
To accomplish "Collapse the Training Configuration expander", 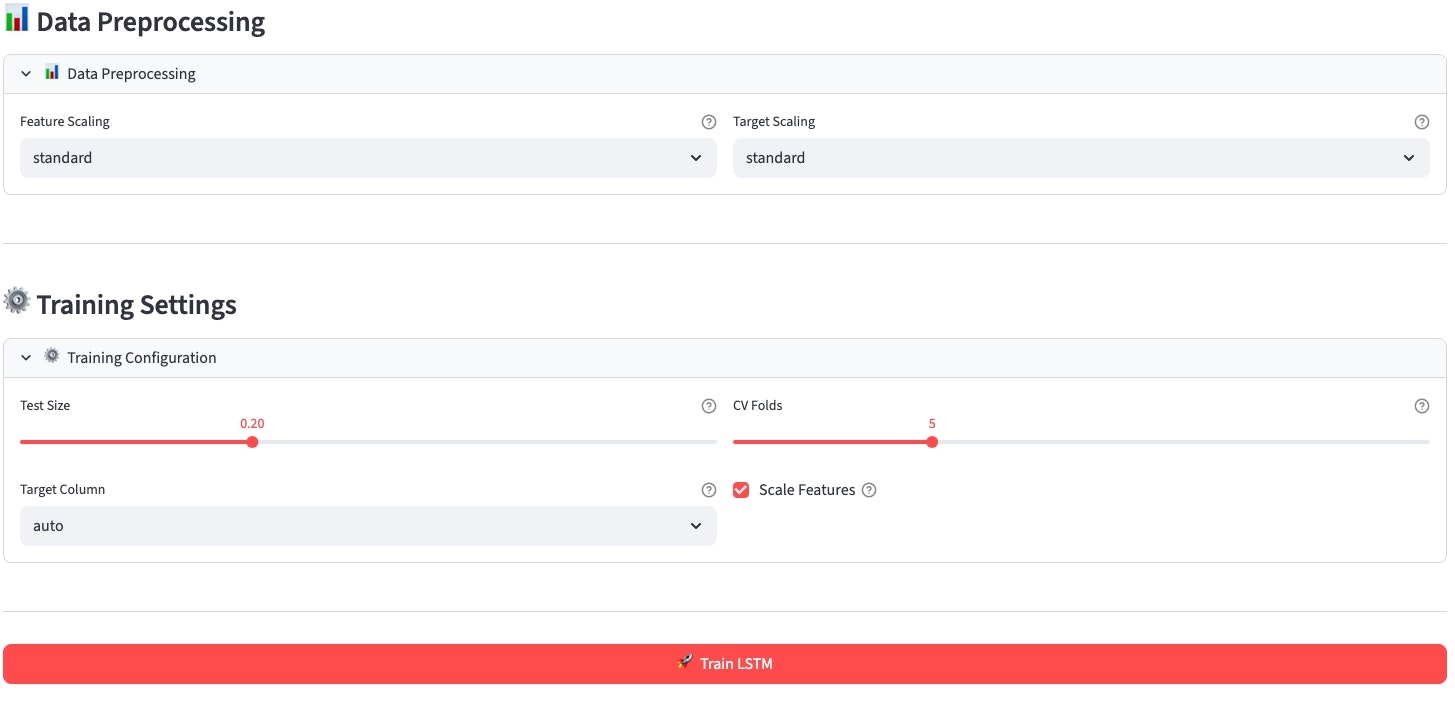I will pyautogui.click(x=725, y=358).
